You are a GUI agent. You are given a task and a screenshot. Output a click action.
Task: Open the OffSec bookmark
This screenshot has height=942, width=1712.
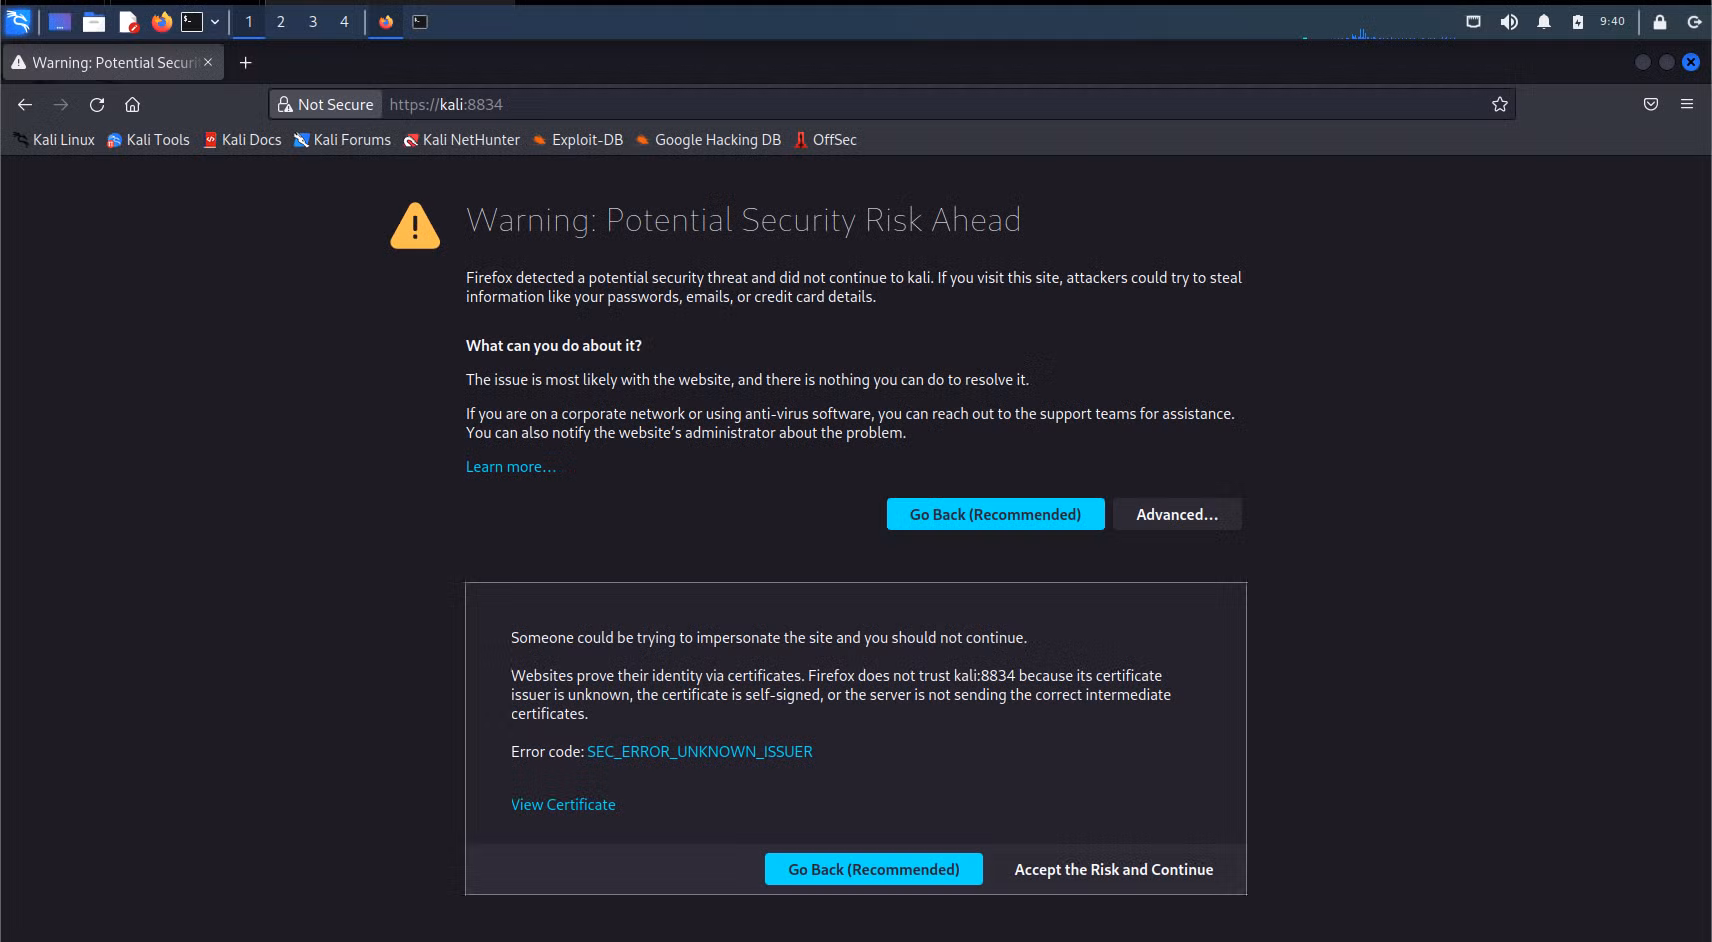coord(826,140)
